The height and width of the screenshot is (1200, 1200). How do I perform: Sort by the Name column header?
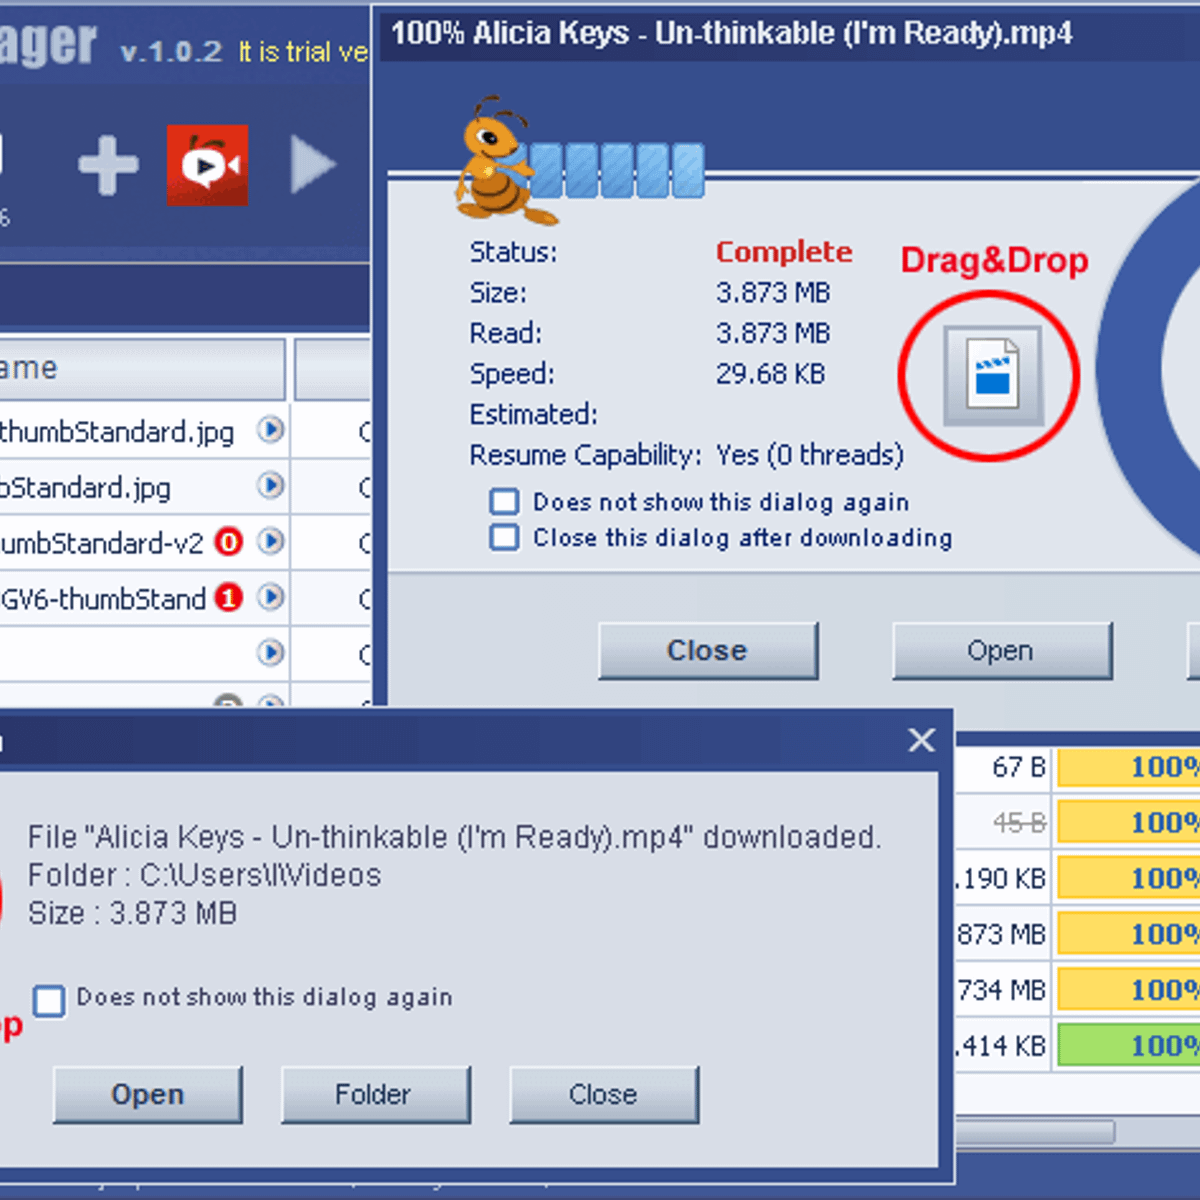(142, 369)
